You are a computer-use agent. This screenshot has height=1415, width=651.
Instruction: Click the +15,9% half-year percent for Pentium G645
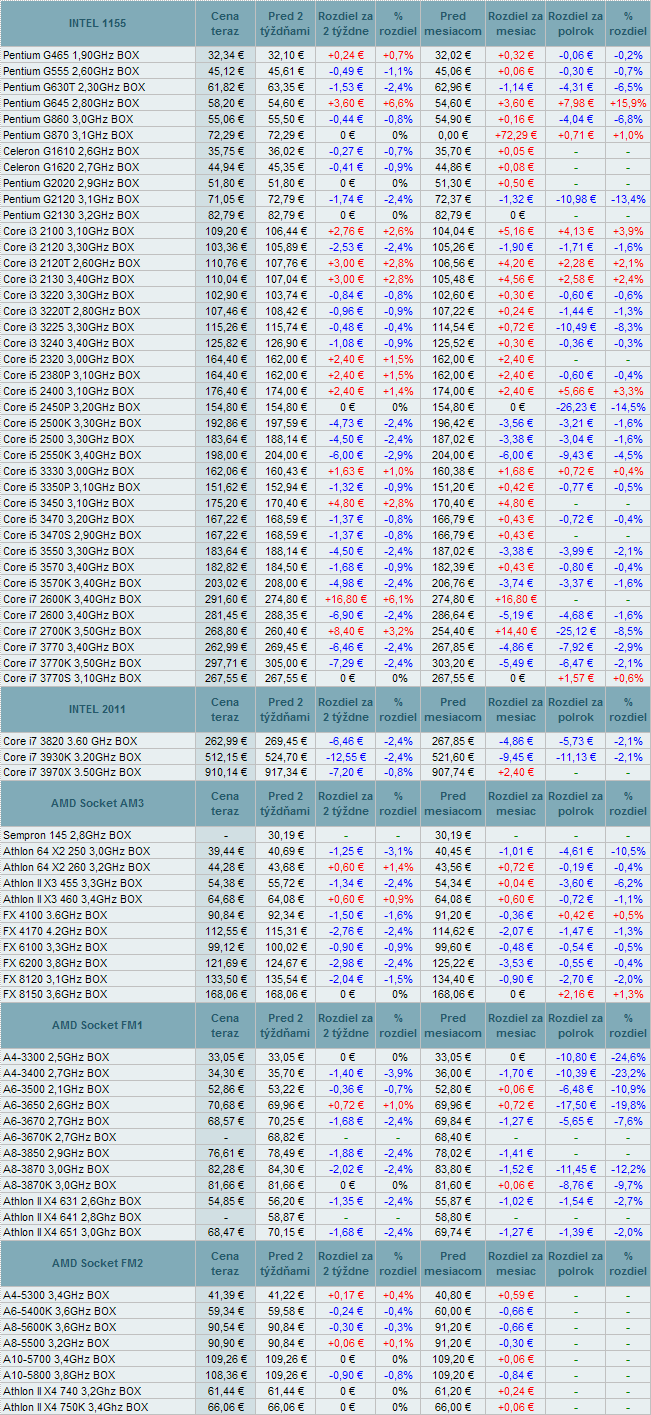[628, 102]
